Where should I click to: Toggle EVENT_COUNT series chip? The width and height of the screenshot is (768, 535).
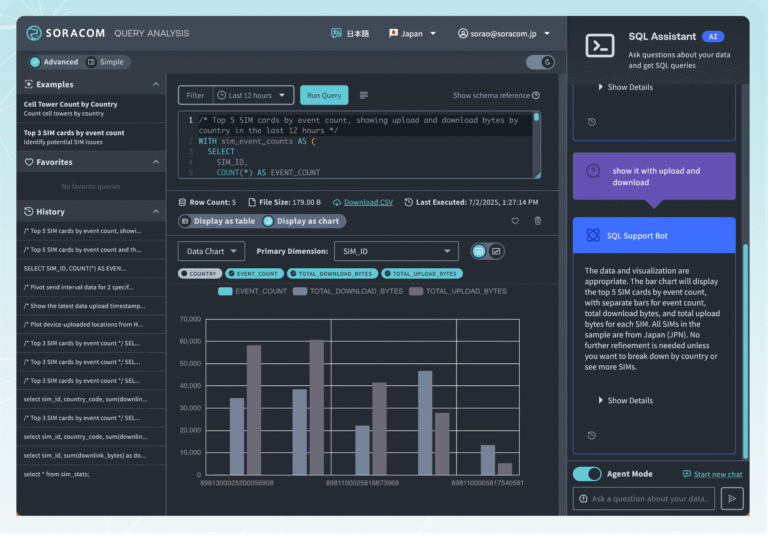(254, 273)
